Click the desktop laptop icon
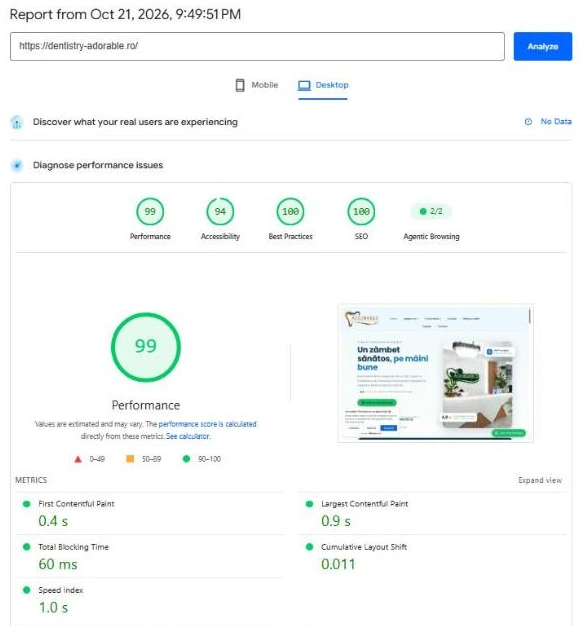This screenshot has height=626, width=582. pyautogui.click(x=304, y=85)
